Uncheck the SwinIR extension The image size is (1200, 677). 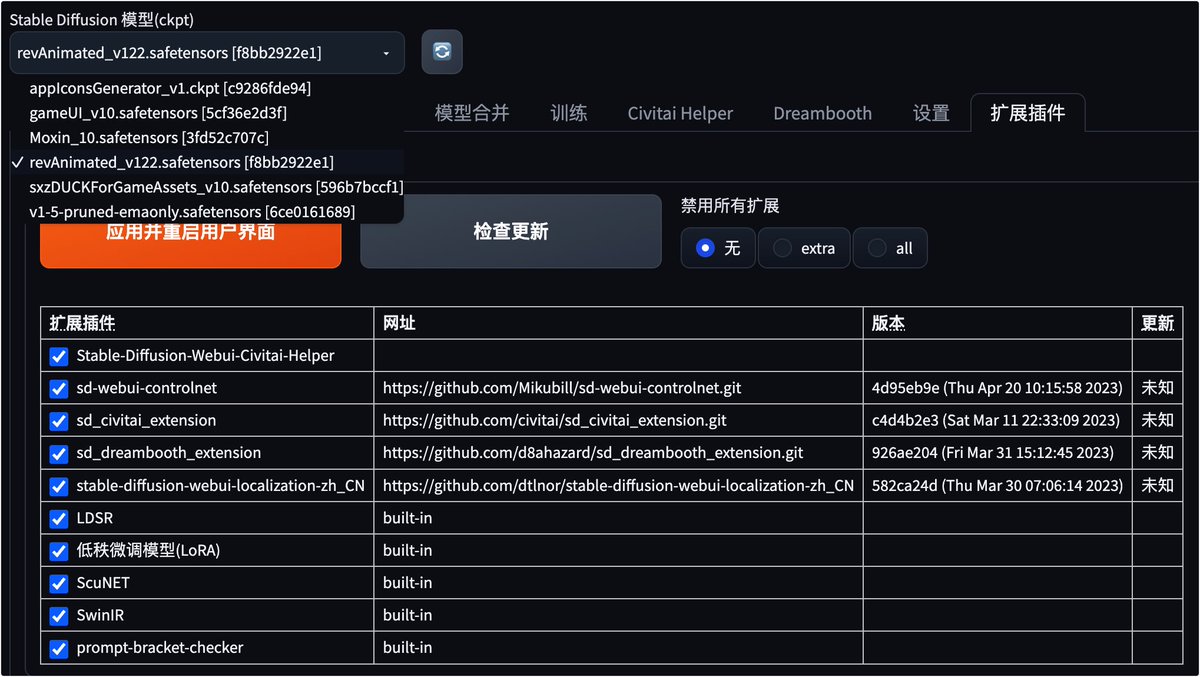[58, 615]
